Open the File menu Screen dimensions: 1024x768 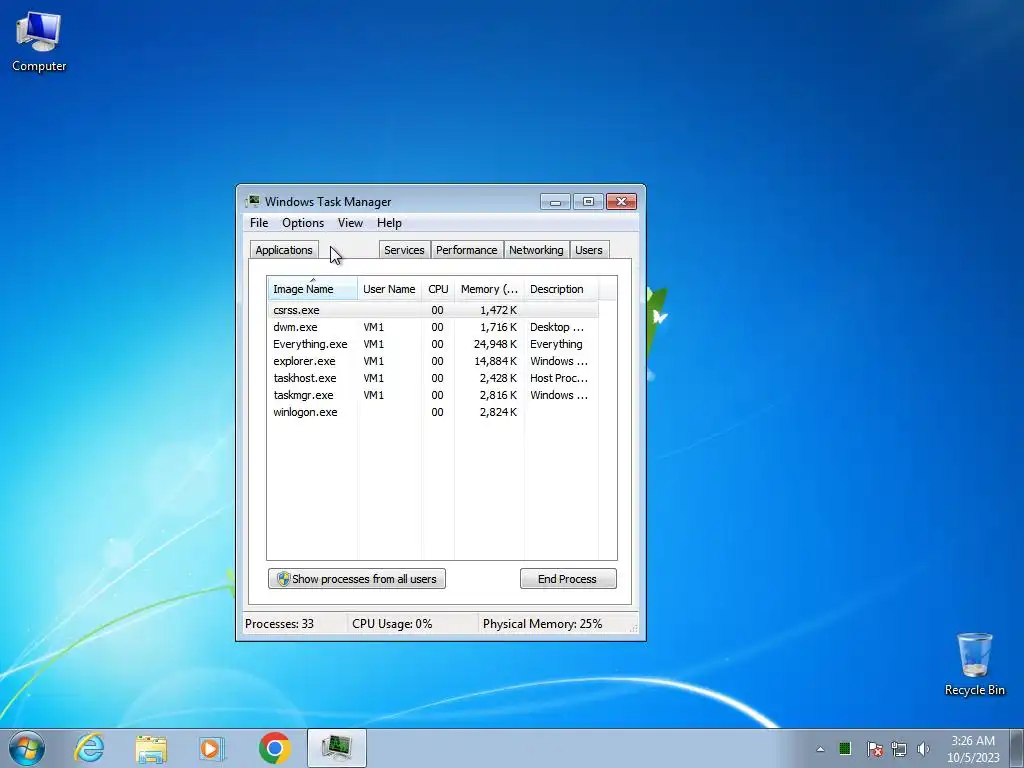(259, 223)
